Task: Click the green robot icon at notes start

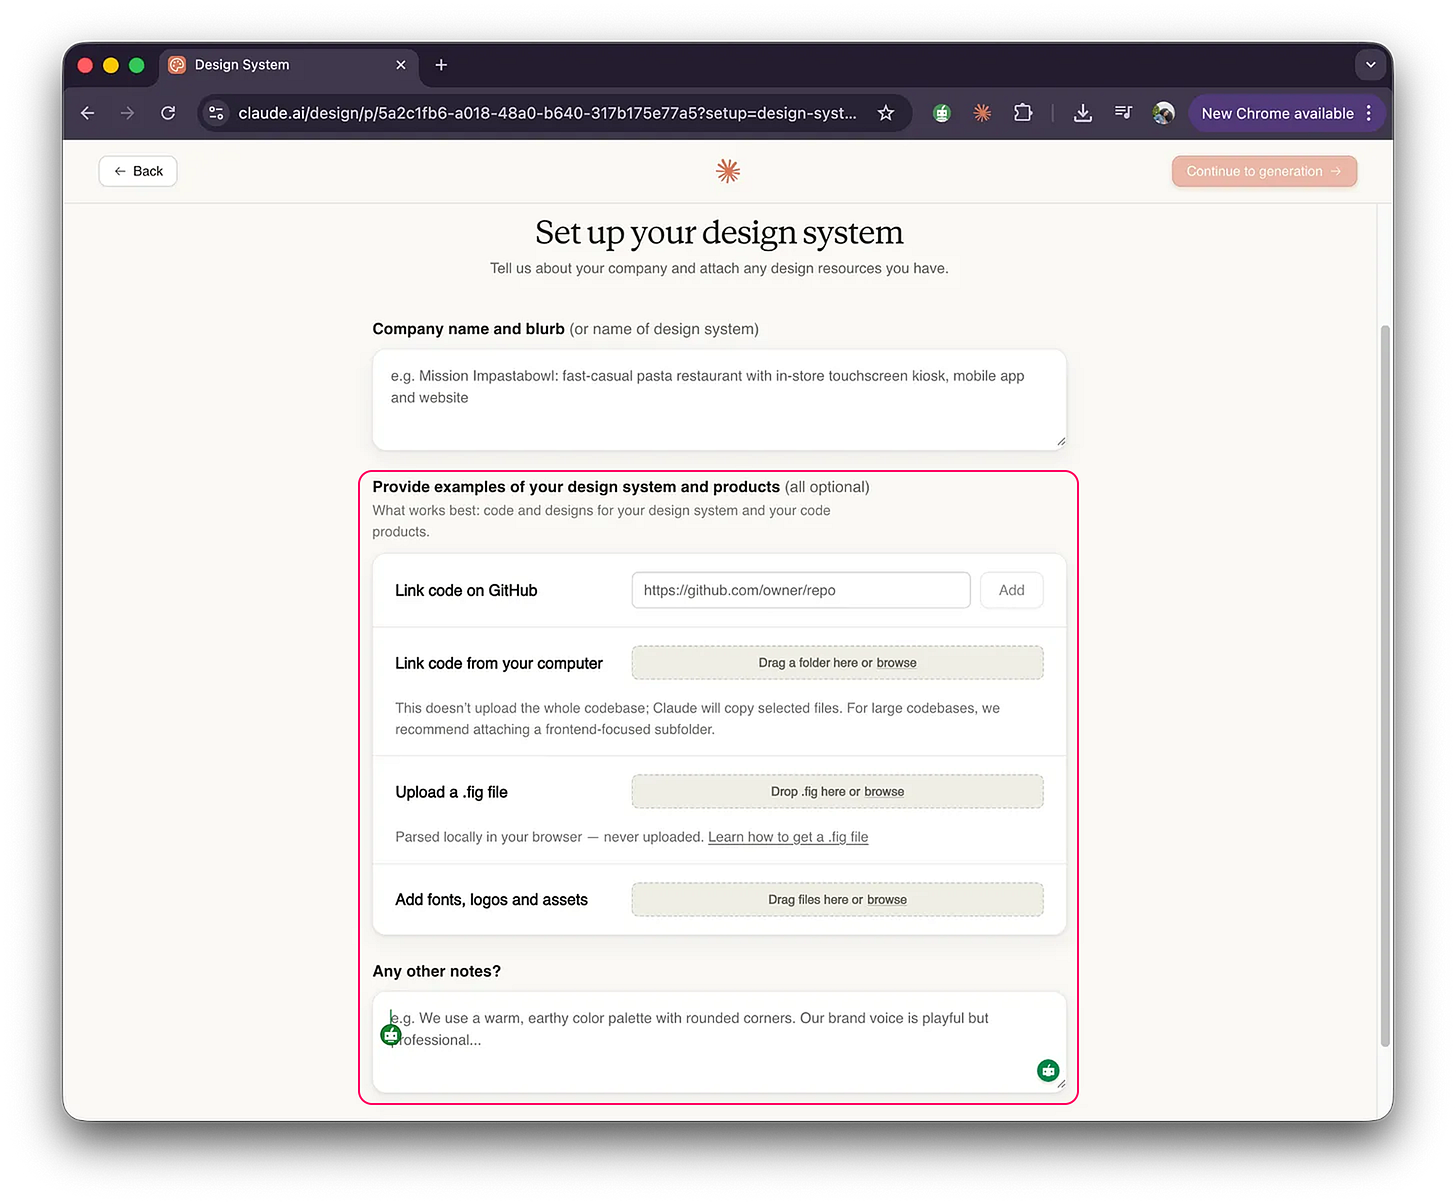Action: pyautogui.click(x=391, y=1035)
